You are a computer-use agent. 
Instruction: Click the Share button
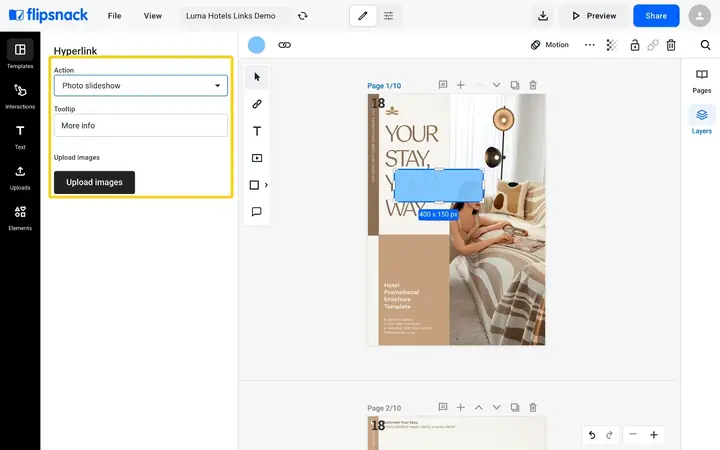(656, 16)
